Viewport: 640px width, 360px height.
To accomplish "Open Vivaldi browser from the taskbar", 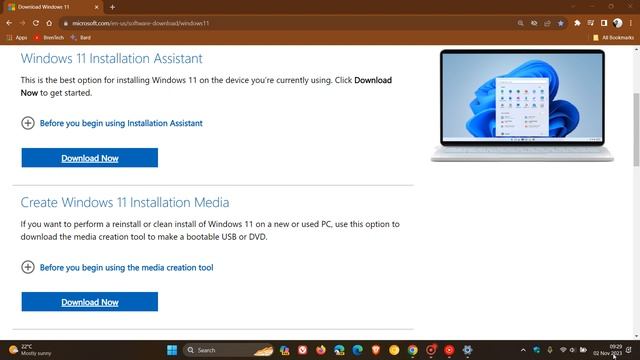I will click(302, 350).
